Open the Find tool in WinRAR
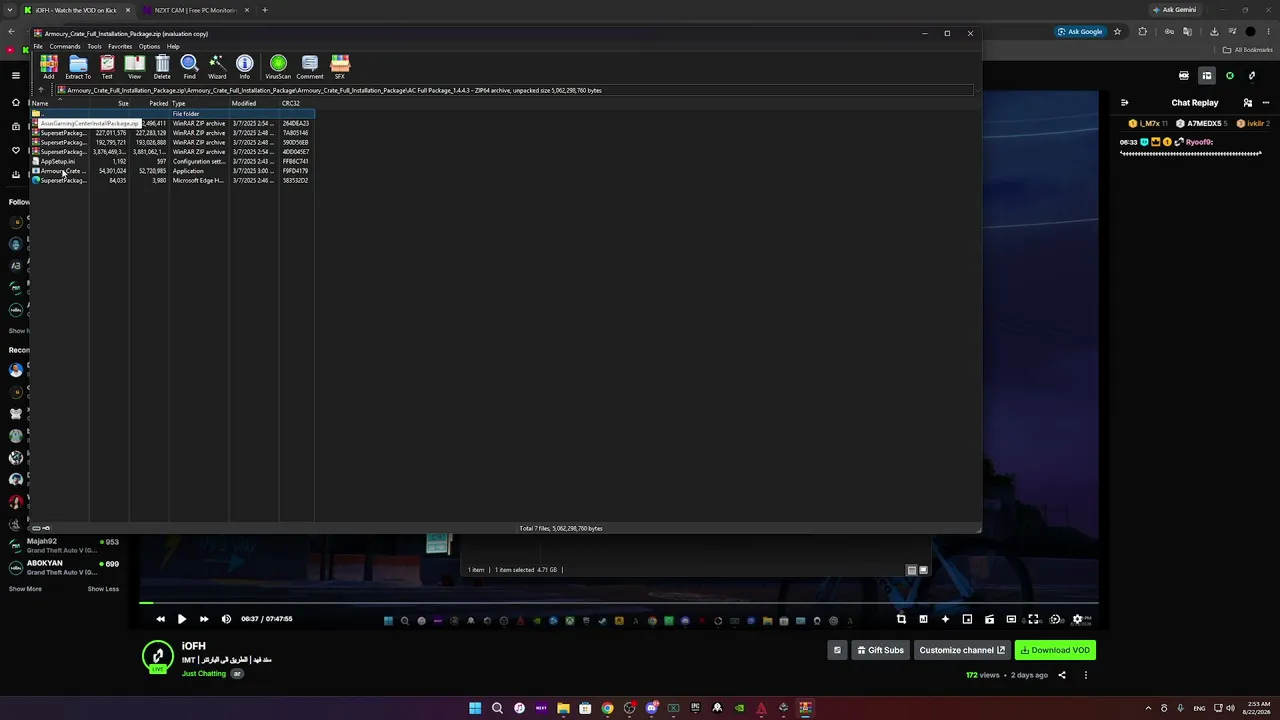The width and height of the screenshot is (1280, 720). pos(189,67)
